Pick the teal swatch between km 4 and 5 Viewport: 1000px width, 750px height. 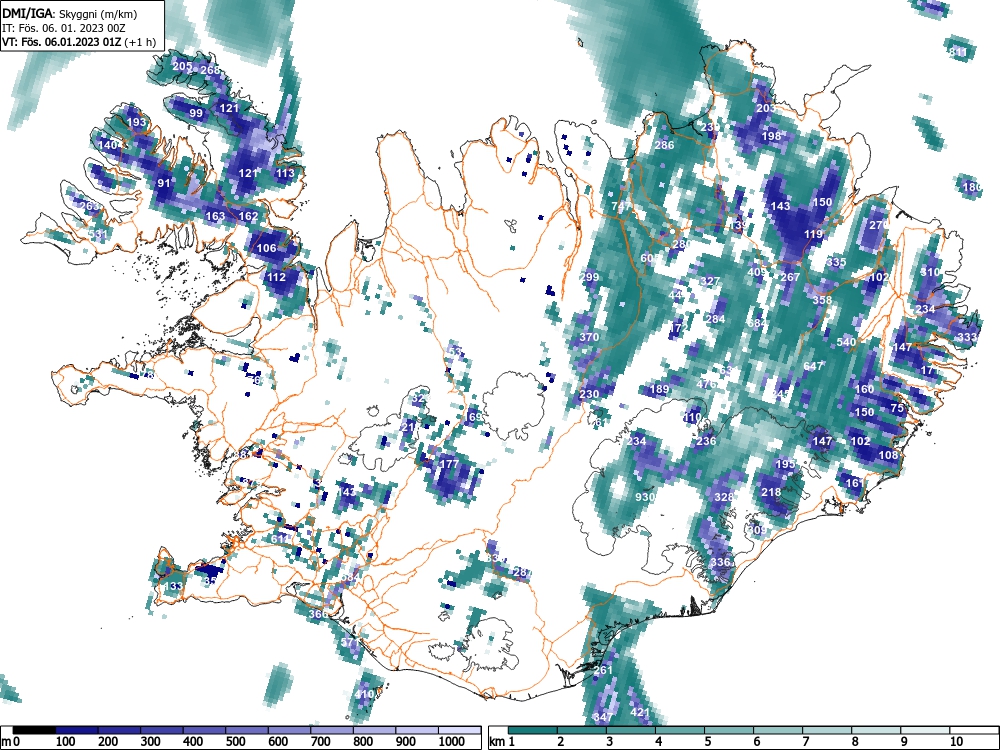click(x=680, y=730)
